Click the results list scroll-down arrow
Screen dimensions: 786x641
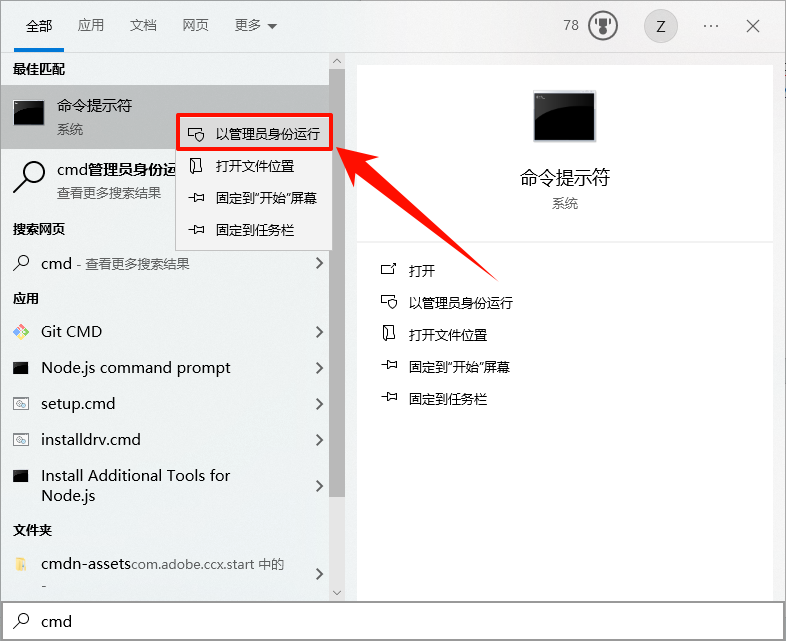[337, 593]
